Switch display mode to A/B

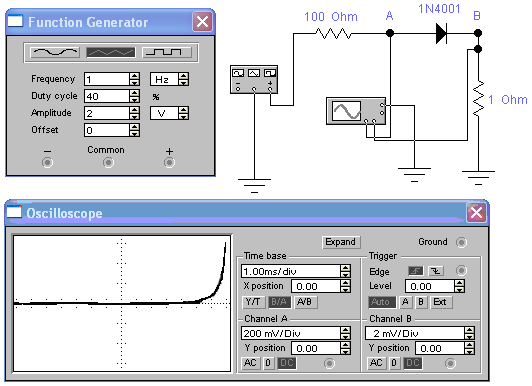(305, 302)
